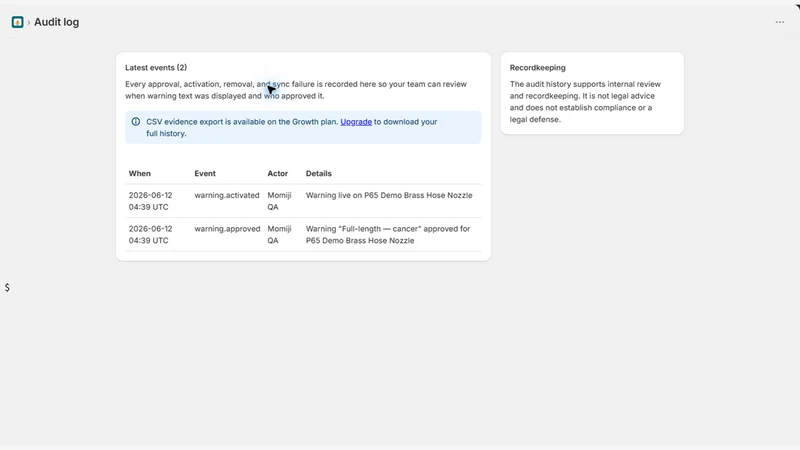This screenshot has height=450, width=800.
Task: Click the Details column header
Action: 318,173
